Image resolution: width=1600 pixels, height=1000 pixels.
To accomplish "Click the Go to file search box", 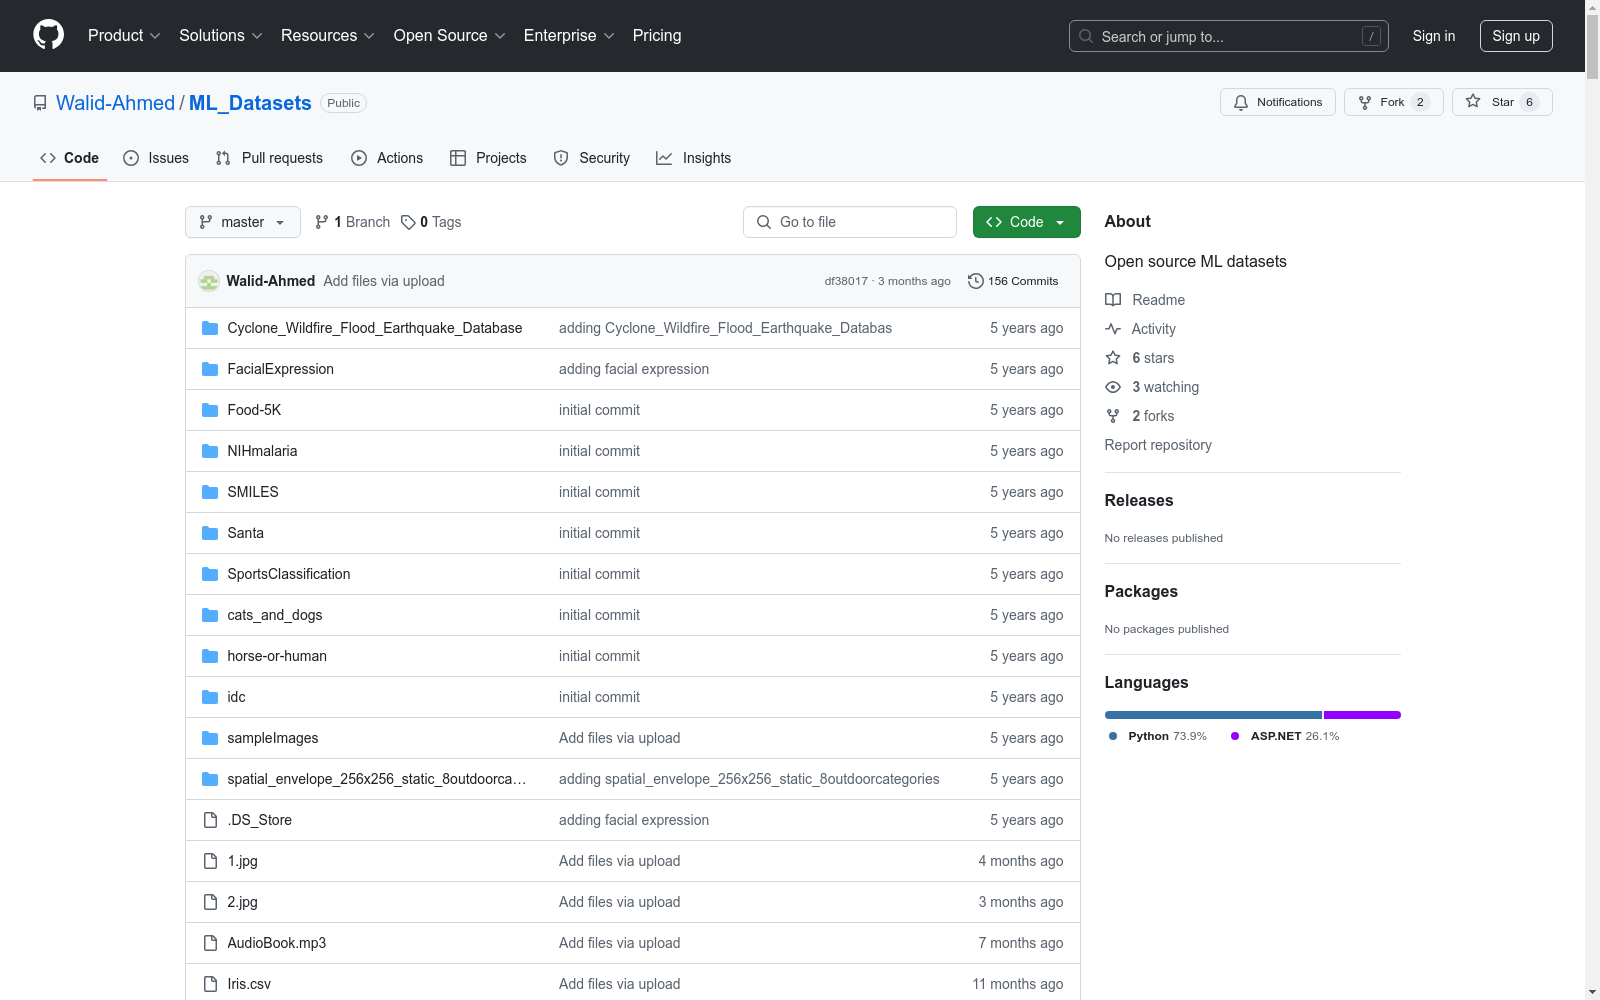I will tap(850, 222).
